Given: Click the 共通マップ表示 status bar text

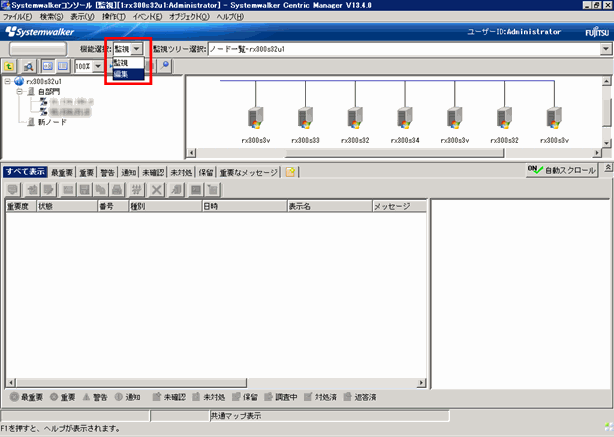Looking at the screenshot, I should [236, 416].
